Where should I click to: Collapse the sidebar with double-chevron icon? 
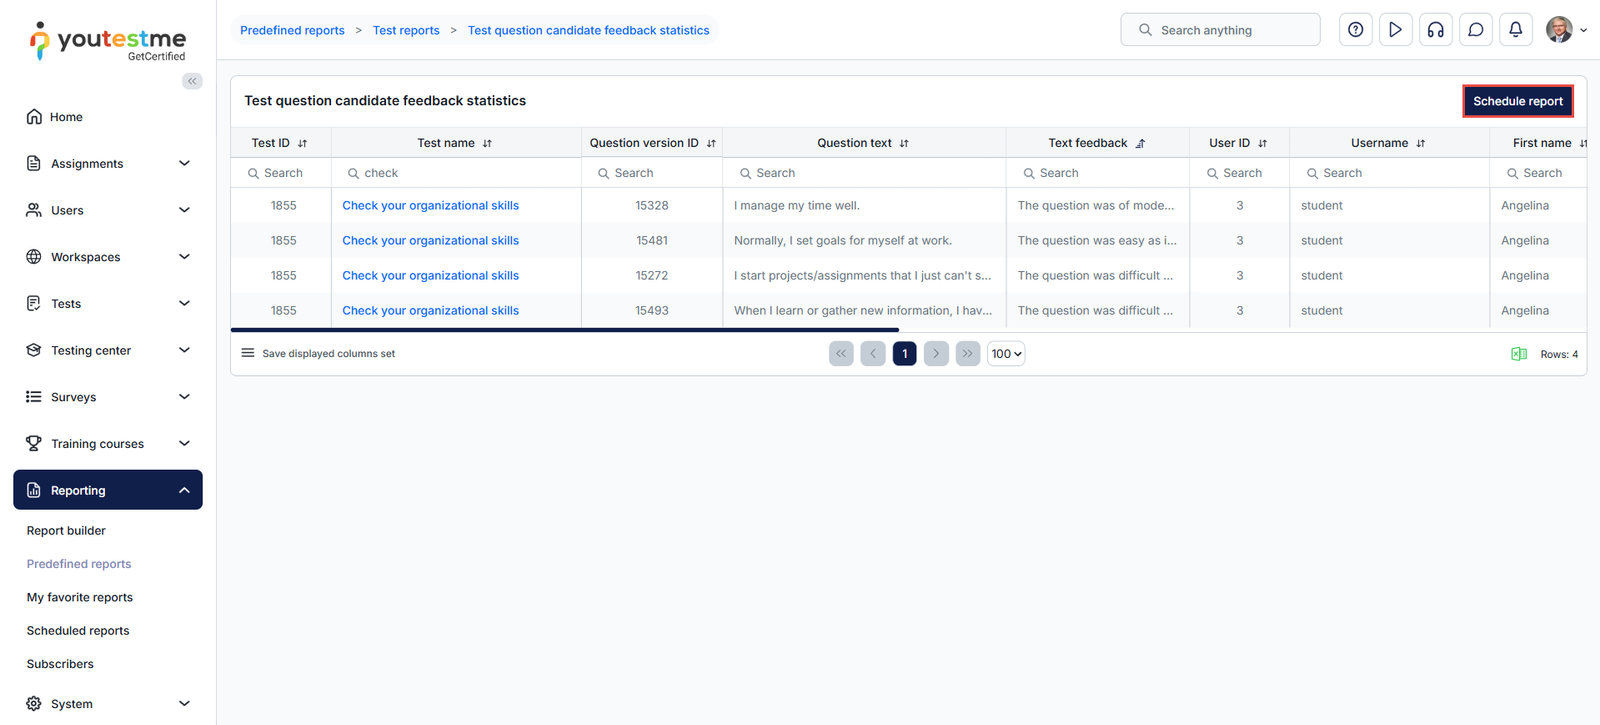[x=192, y=81]
